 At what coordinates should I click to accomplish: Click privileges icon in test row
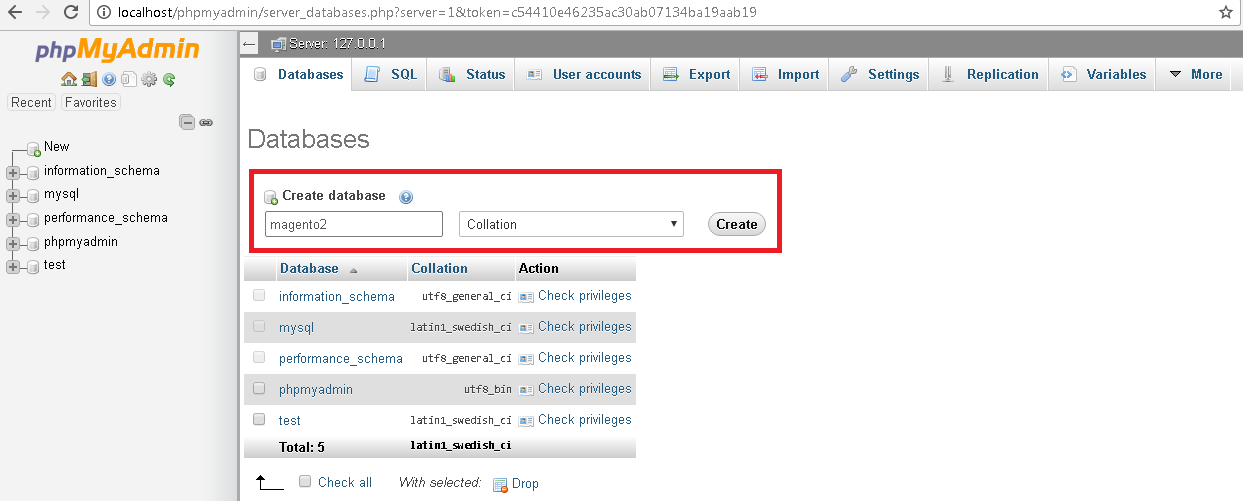(526, 421)
